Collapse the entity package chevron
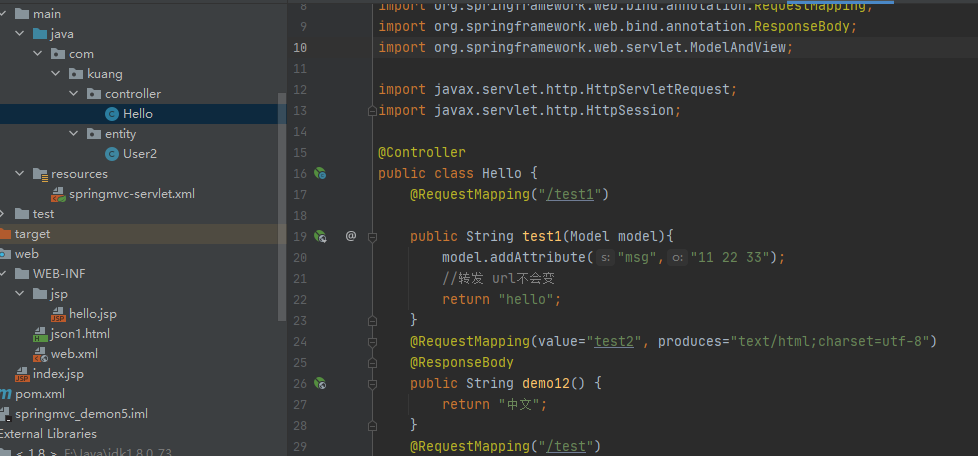This screenshot has width=978, height=456. coord(74,133)
